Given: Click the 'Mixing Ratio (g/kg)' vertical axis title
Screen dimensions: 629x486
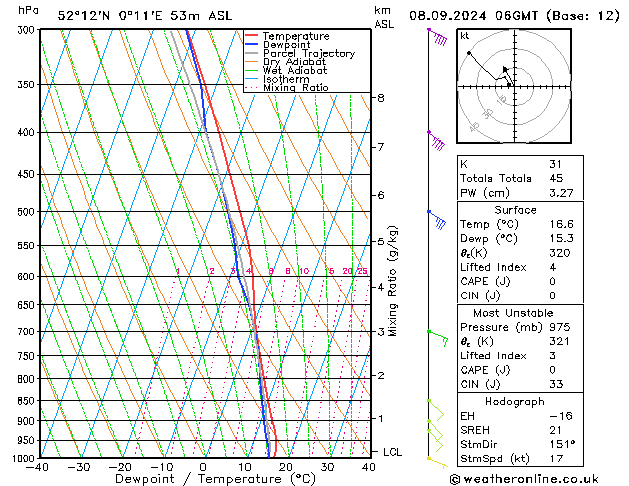Looking at the screenshot, I should click(392, 281).
